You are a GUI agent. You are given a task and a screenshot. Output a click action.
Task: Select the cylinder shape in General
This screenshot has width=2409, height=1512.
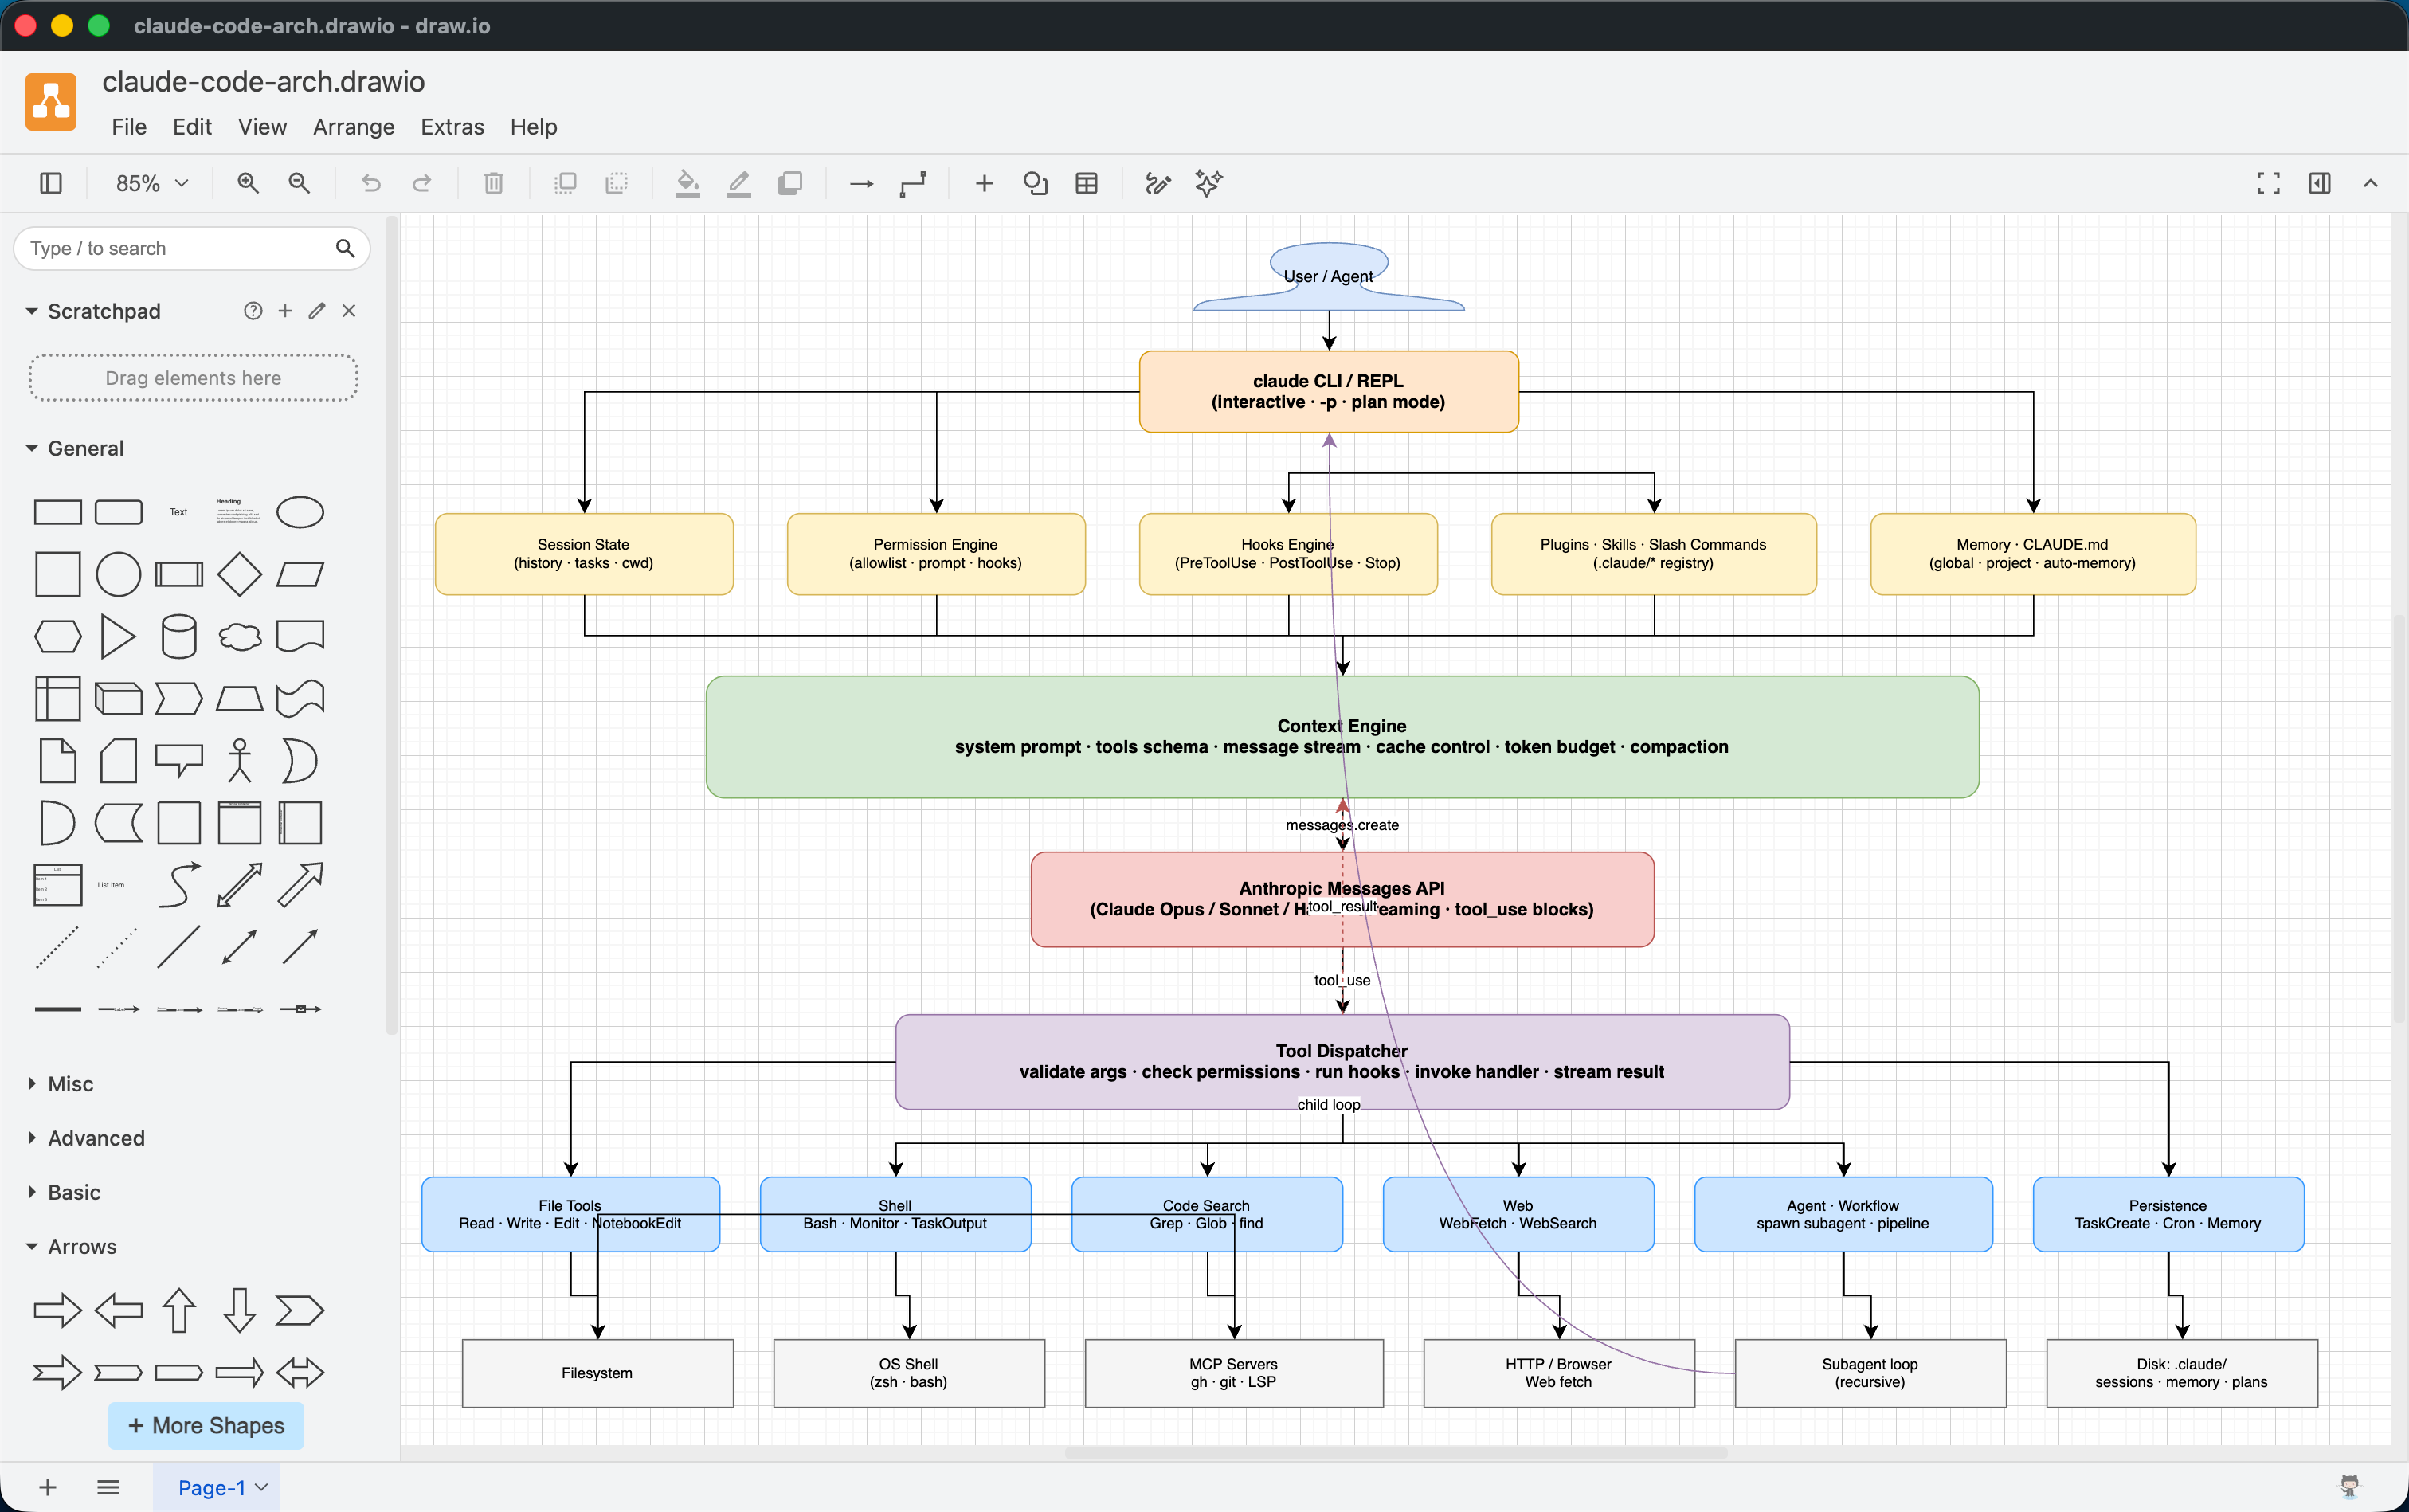[179, 636]
